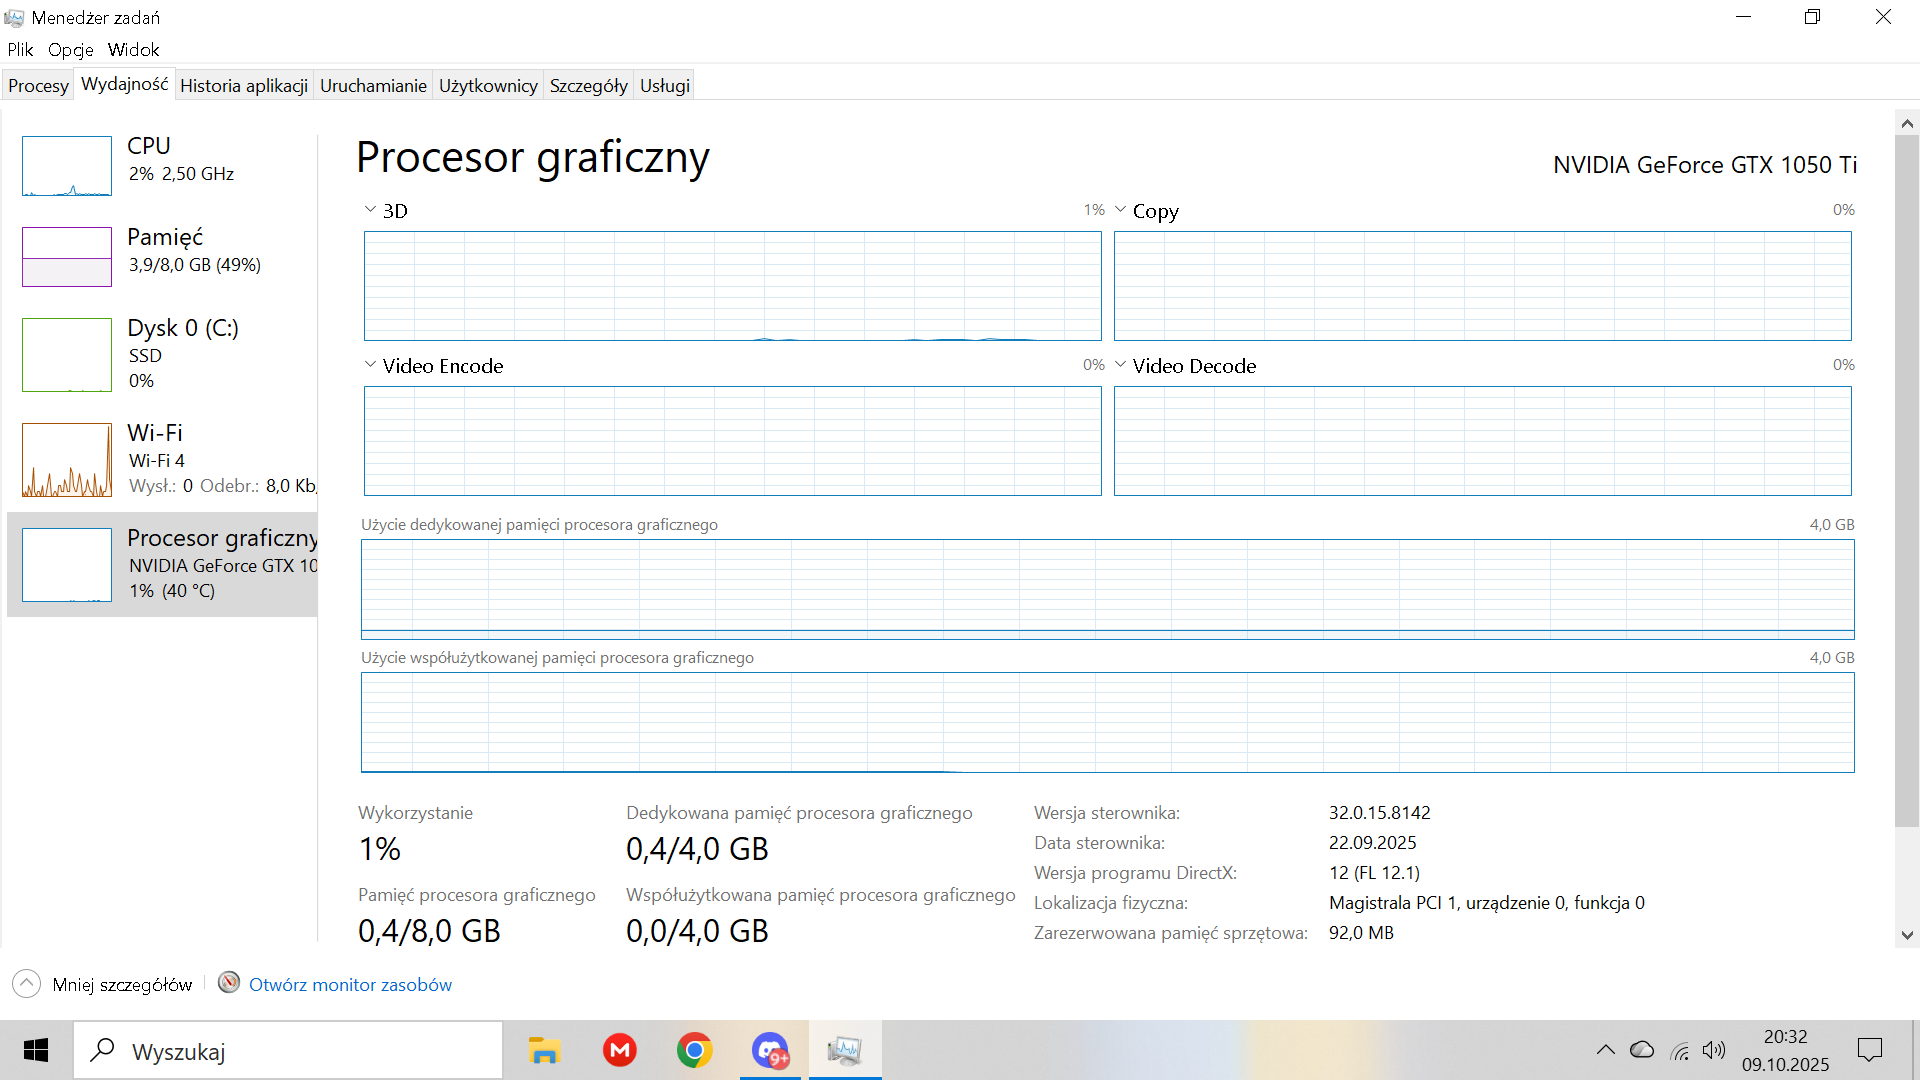Open the Copy engine graph dropdown
Screen dimensions: 1920x1080
1121,210
